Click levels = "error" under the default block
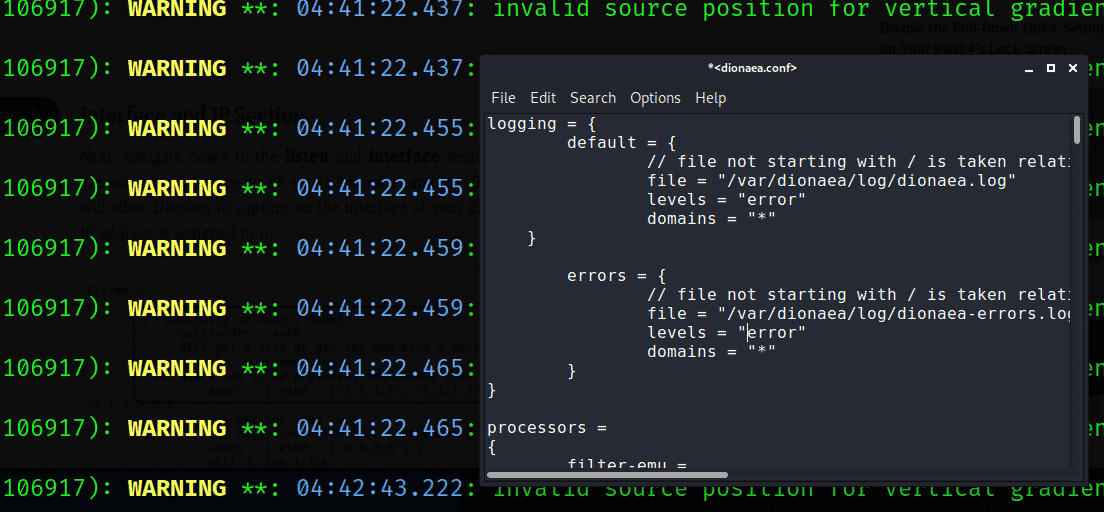The width and height of the screenshot is (1104, 512). point(726,200)
